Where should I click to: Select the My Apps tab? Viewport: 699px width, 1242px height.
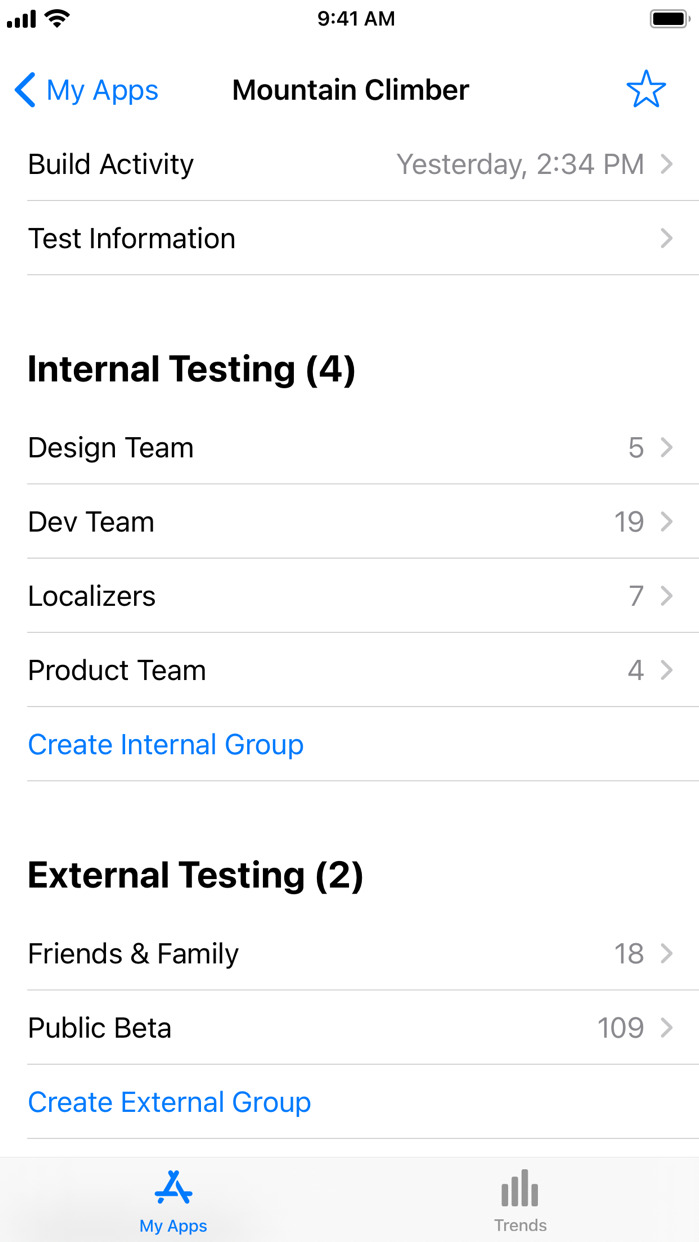173,1201
